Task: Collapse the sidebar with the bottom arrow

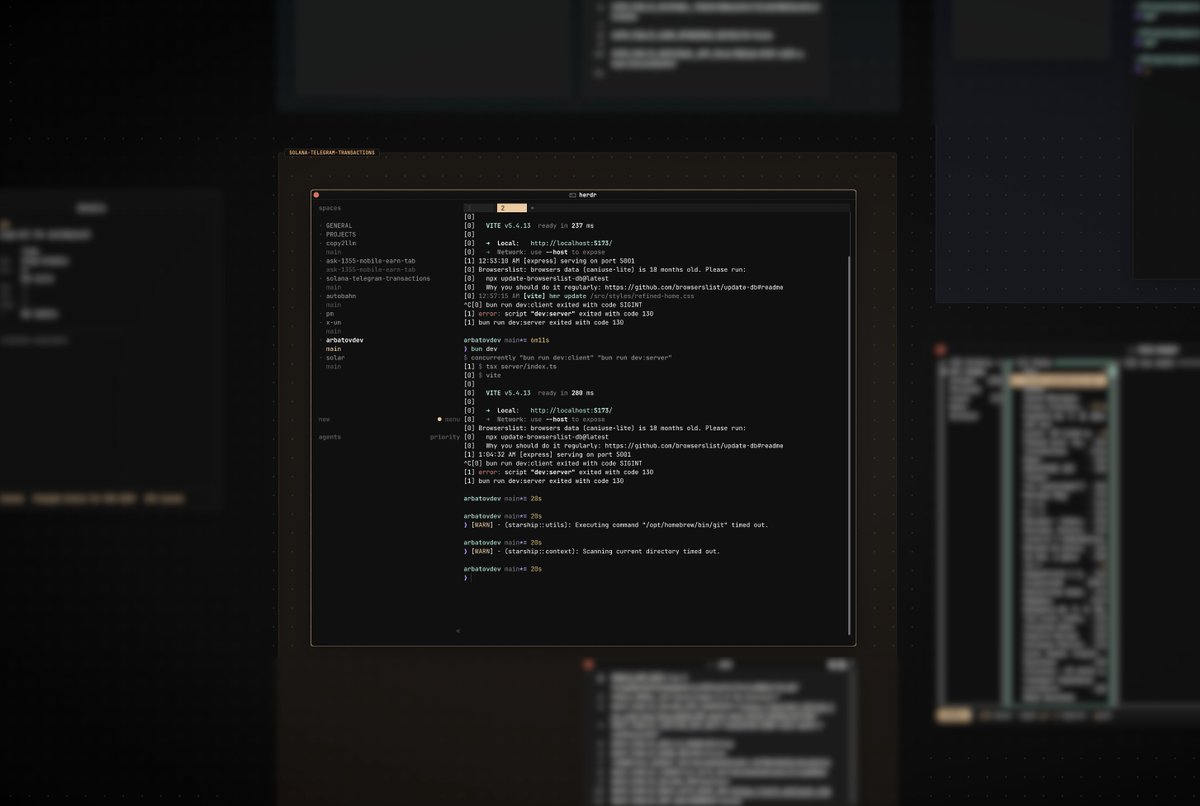Action: click(x=457, y=631)
